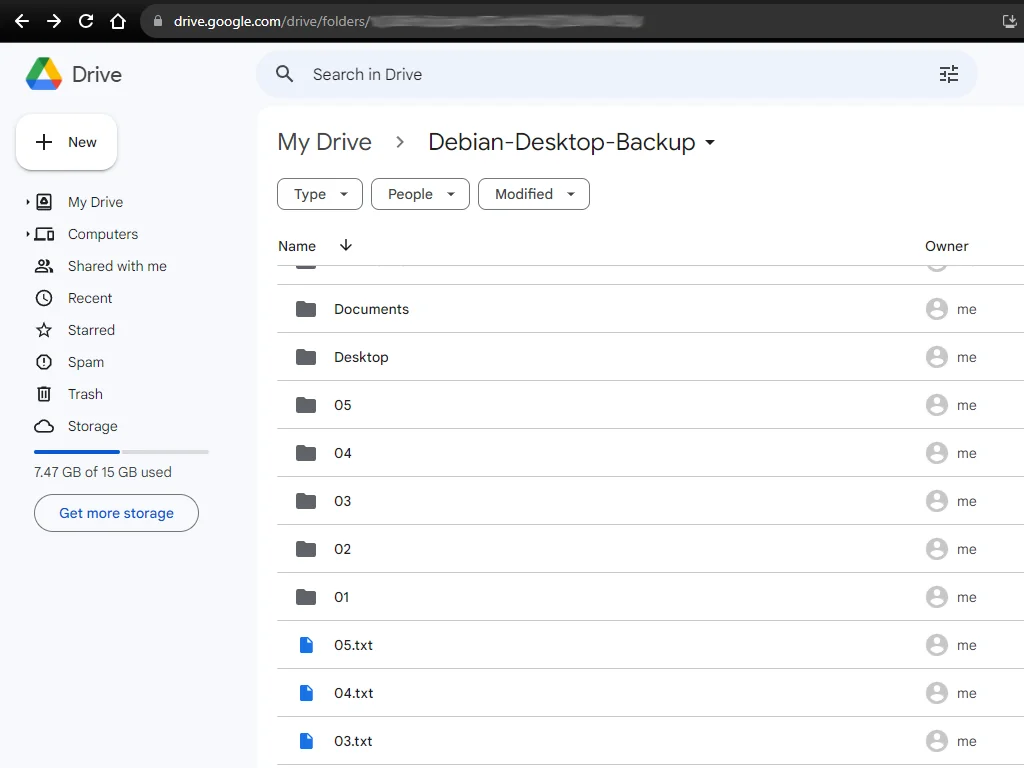Click the 03 folder icon
The image size is (1024, 768).
pos(306,501)
